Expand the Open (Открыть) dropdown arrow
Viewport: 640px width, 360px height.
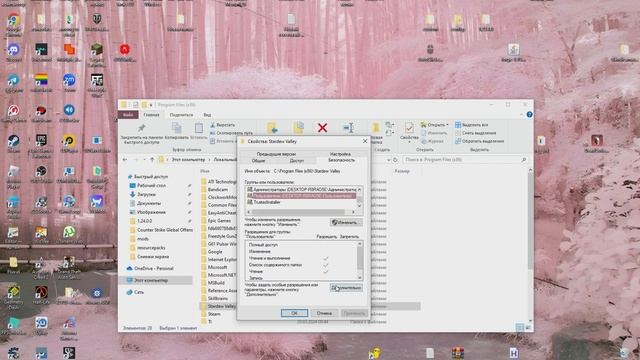pos(447,124)
